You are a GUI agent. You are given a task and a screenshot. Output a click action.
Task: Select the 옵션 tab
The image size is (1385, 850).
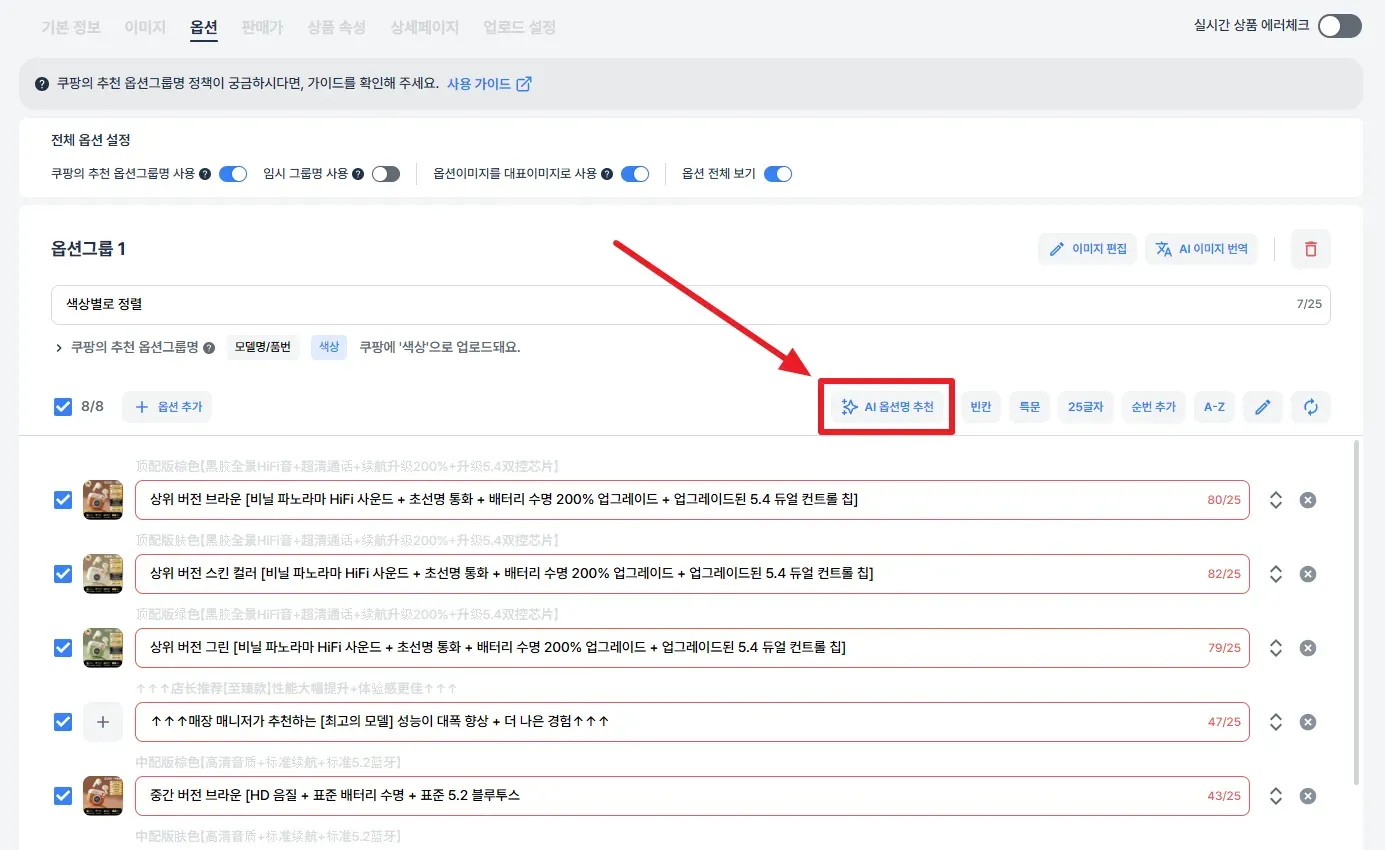click(x=203, y=27)
